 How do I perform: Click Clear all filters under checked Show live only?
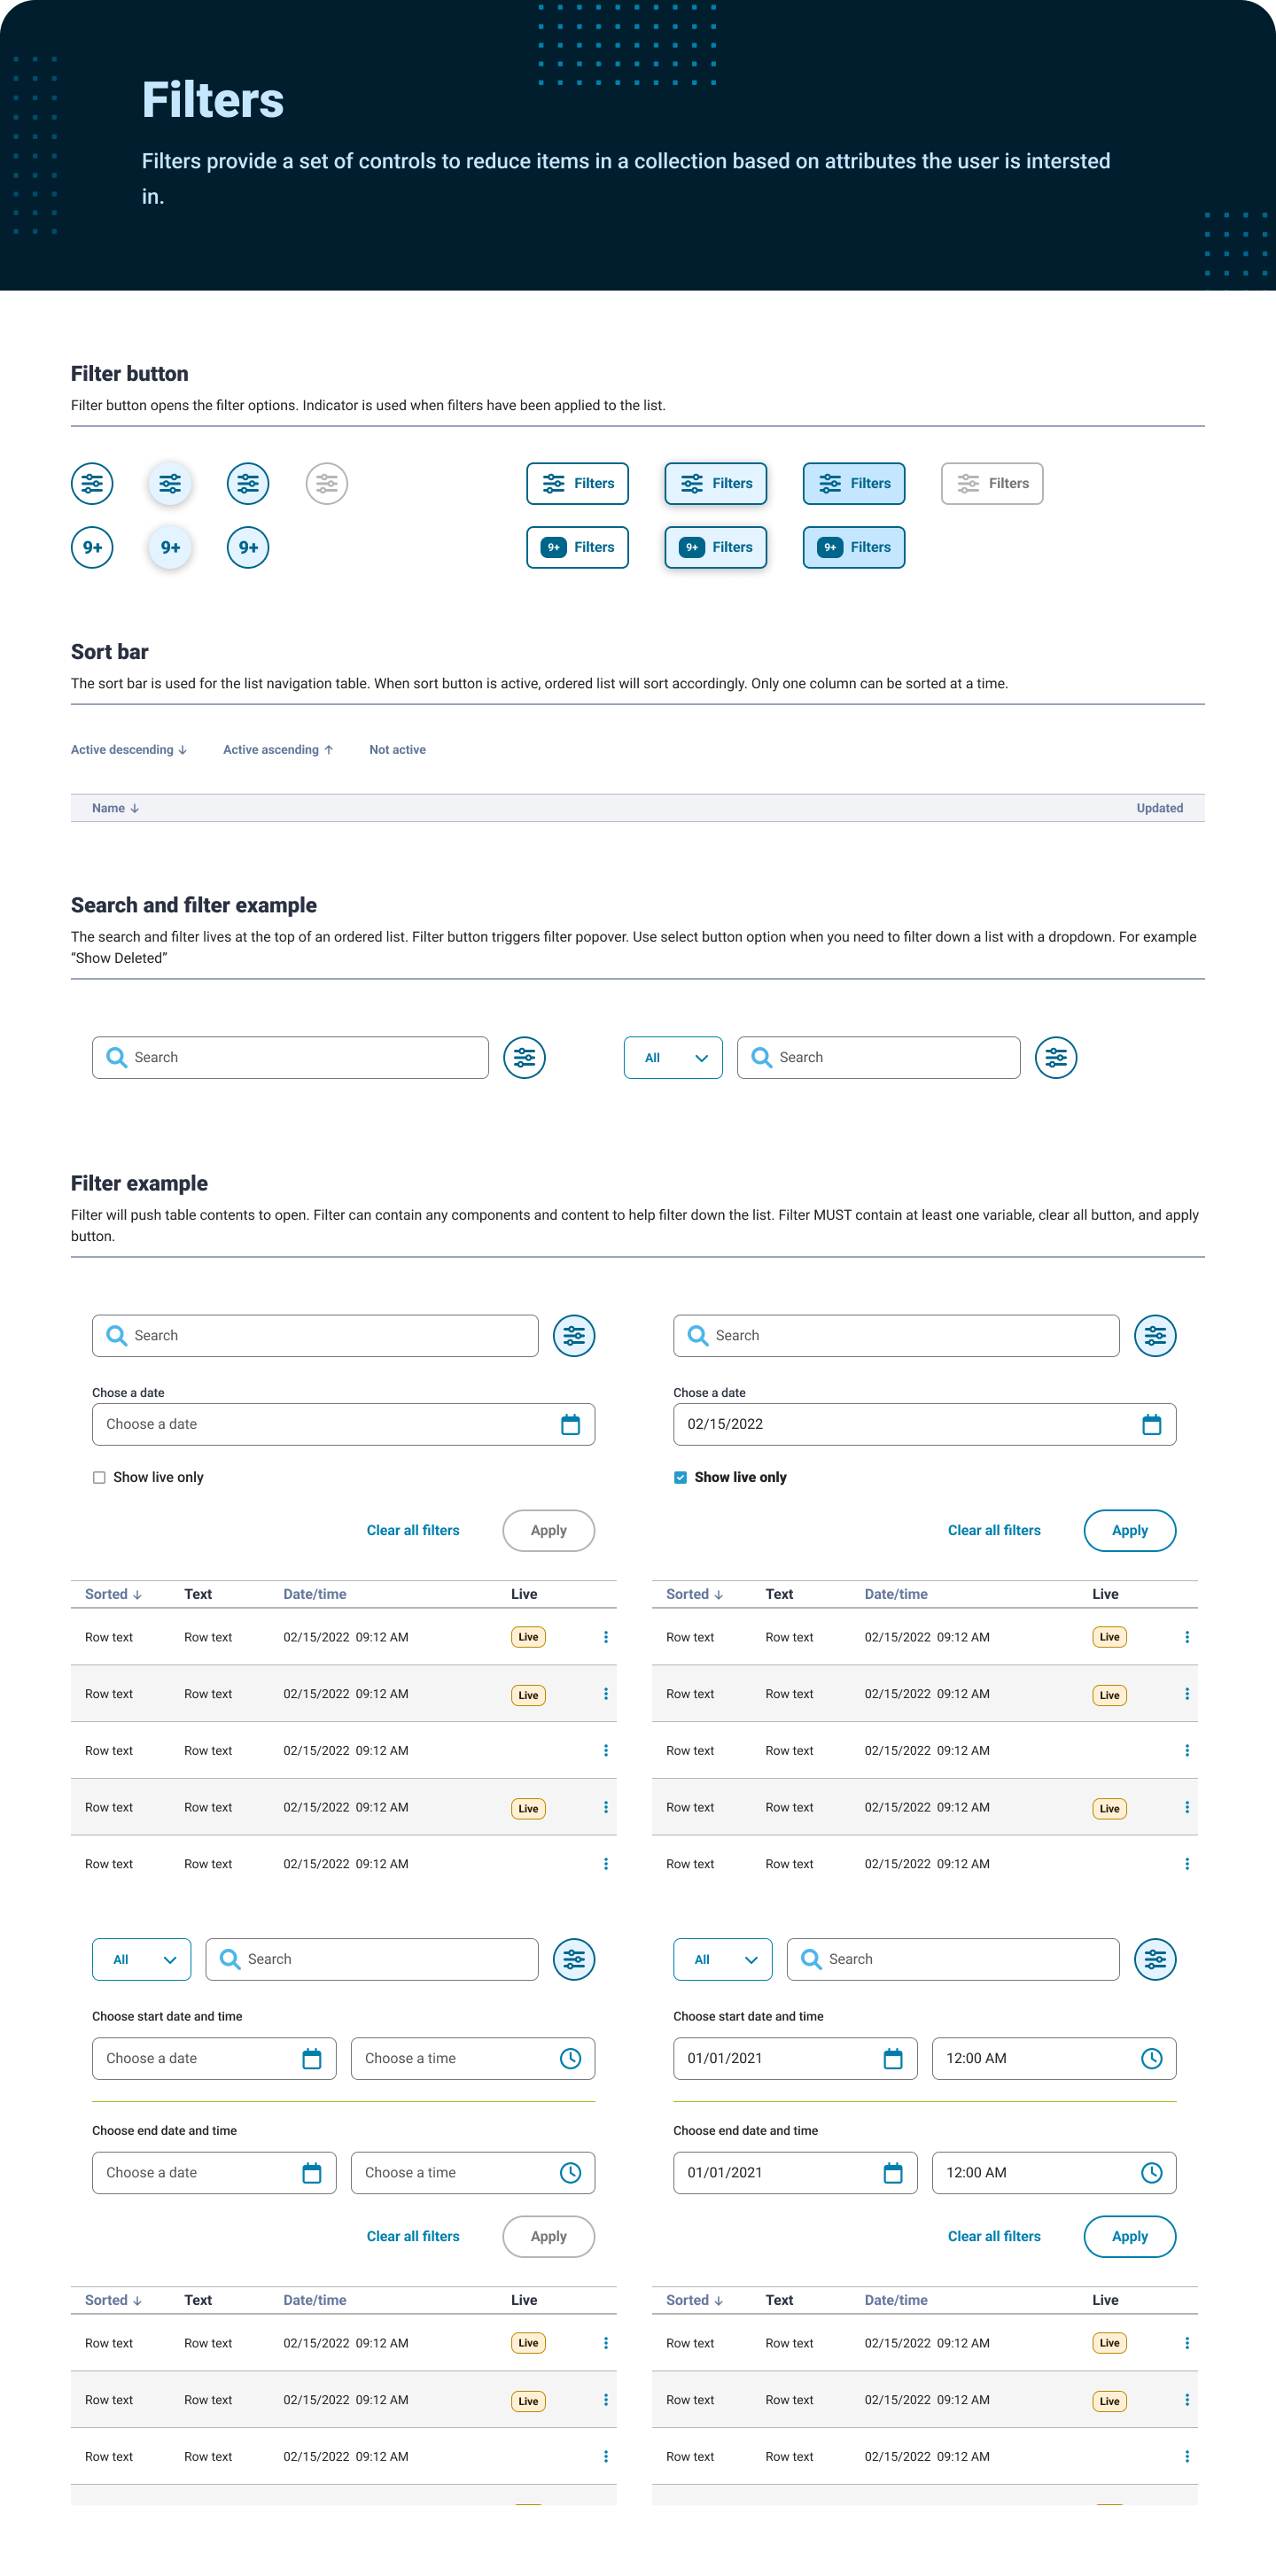click(x=994, y=1531)
